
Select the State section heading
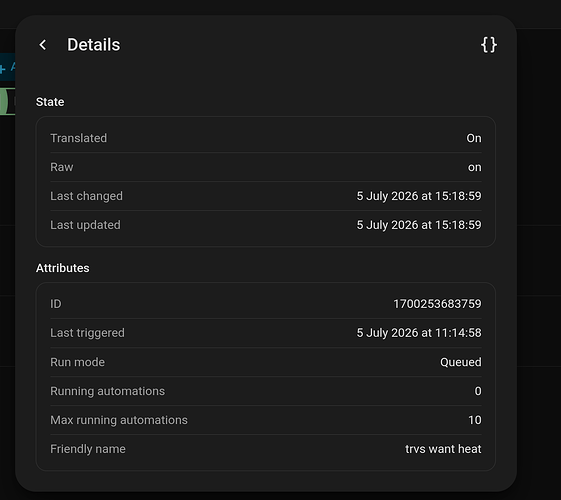pos(50,102)
